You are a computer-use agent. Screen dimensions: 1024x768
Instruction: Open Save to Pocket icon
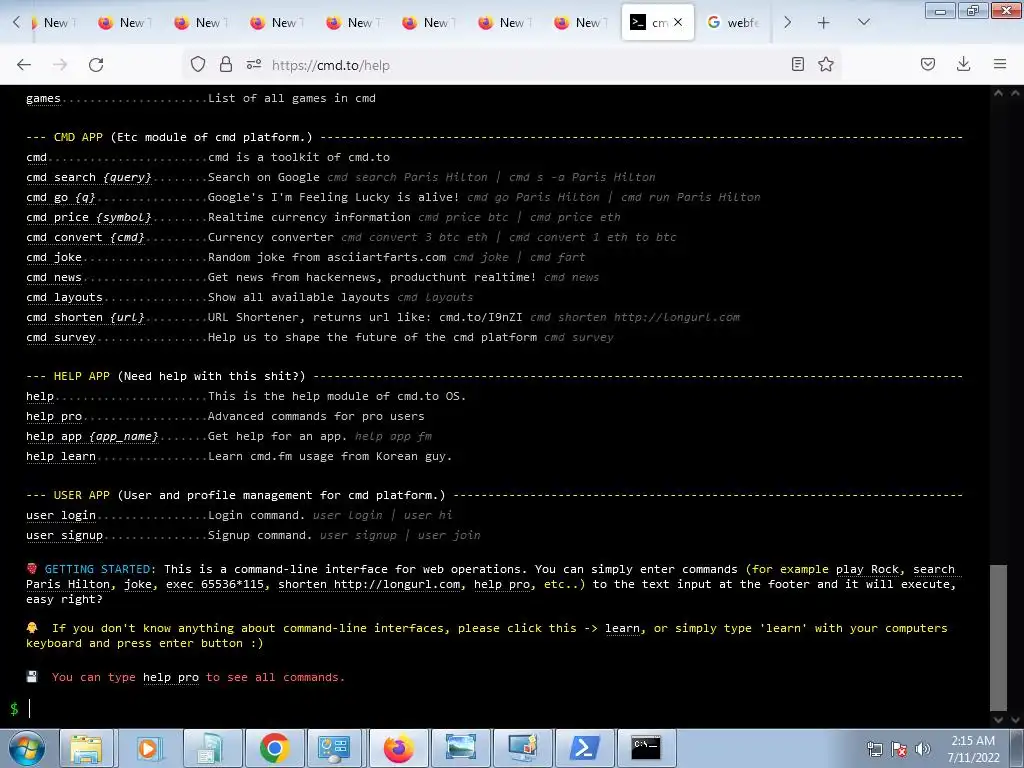(927, 64)
